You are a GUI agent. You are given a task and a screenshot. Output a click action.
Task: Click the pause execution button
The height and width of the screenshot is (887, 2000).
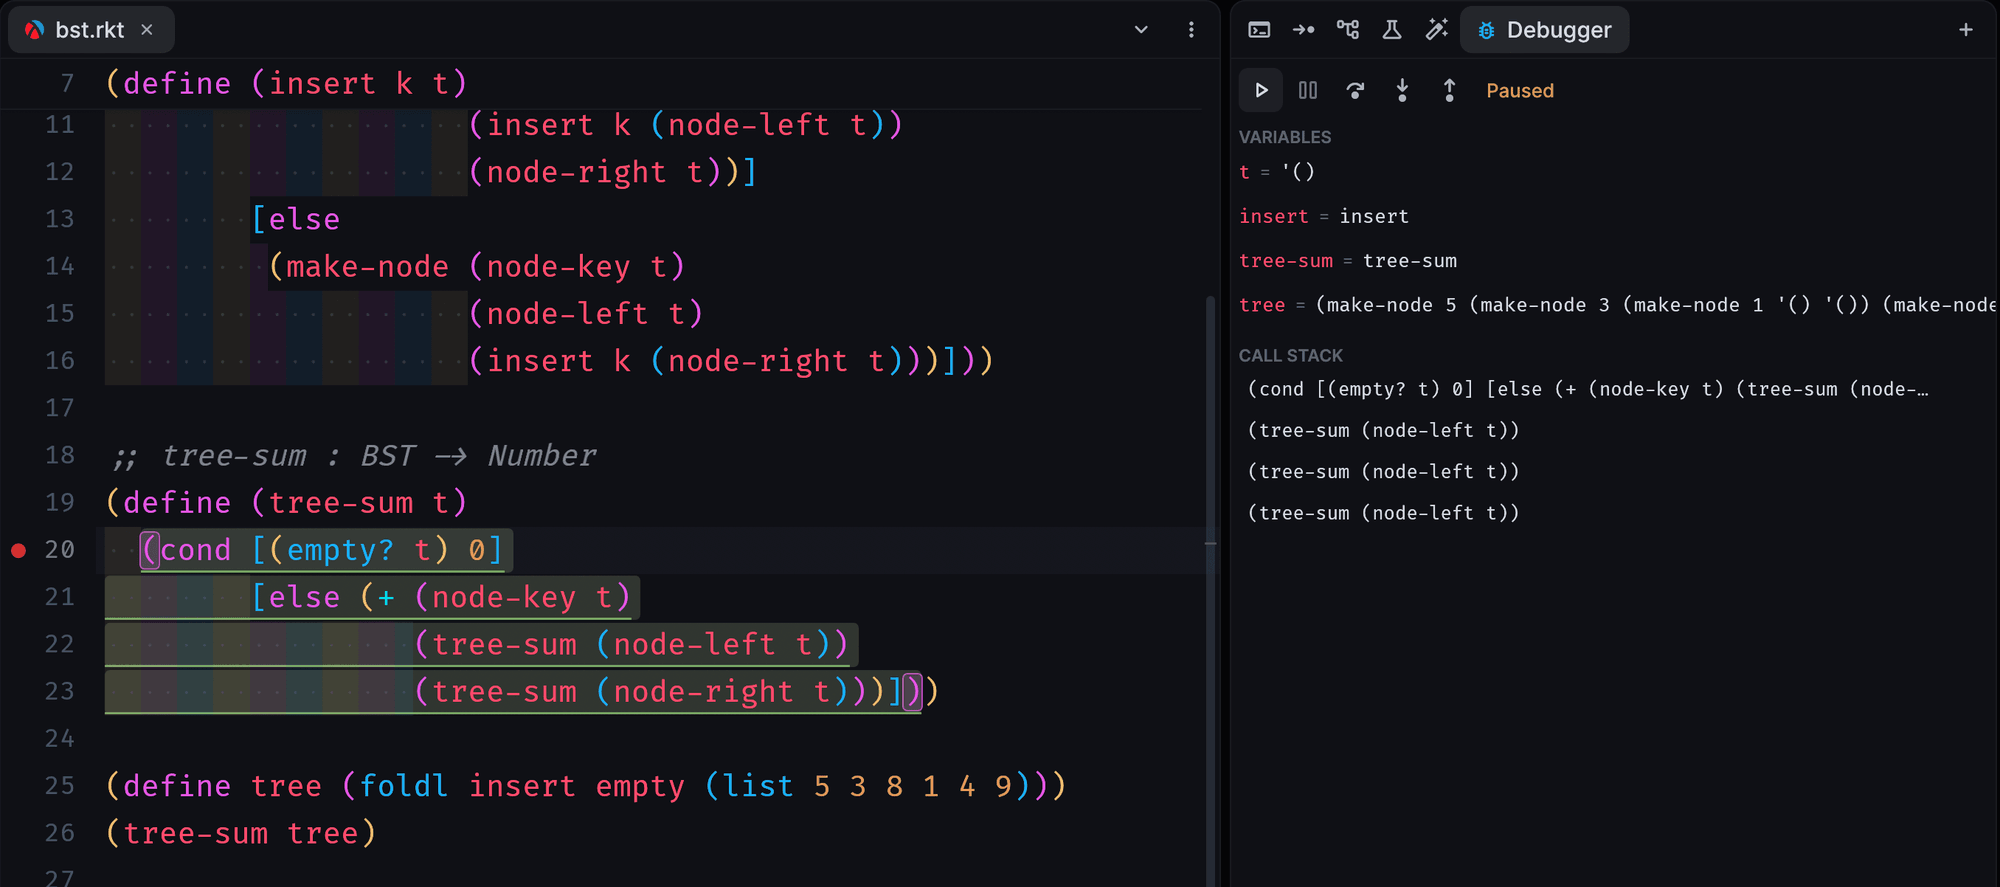[1308, 91]
